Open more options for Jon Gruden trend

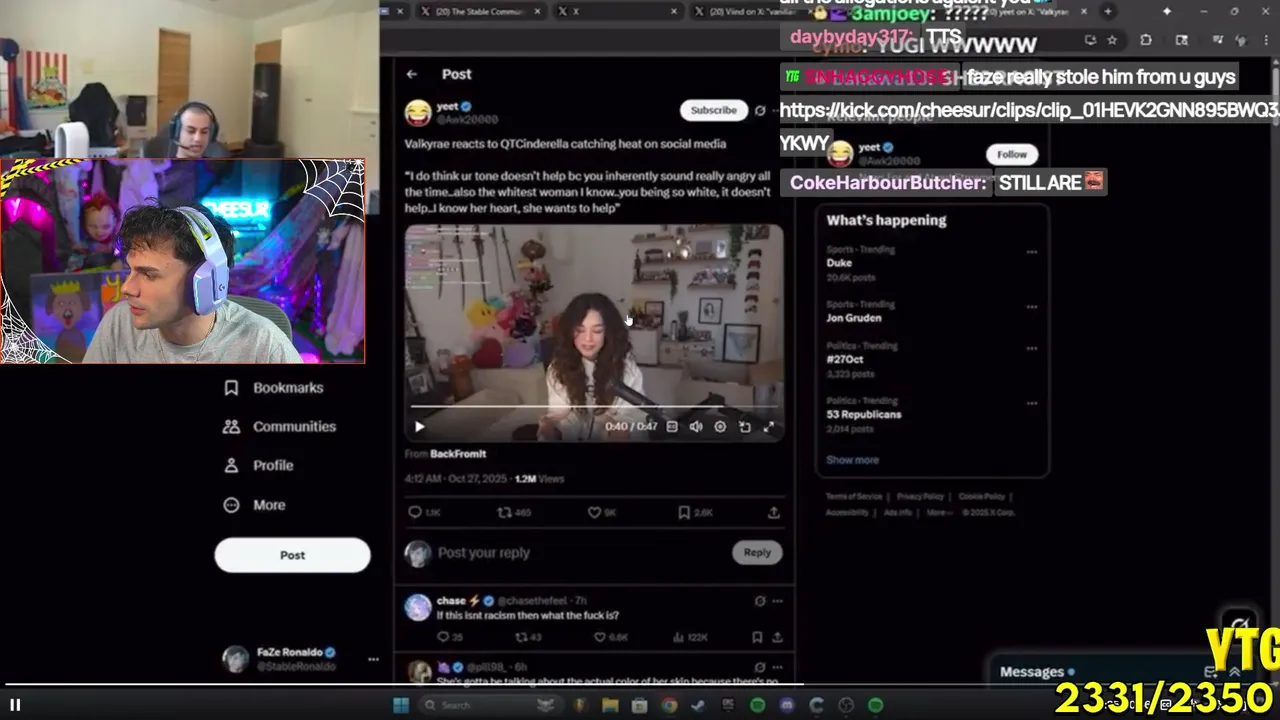1031,307
